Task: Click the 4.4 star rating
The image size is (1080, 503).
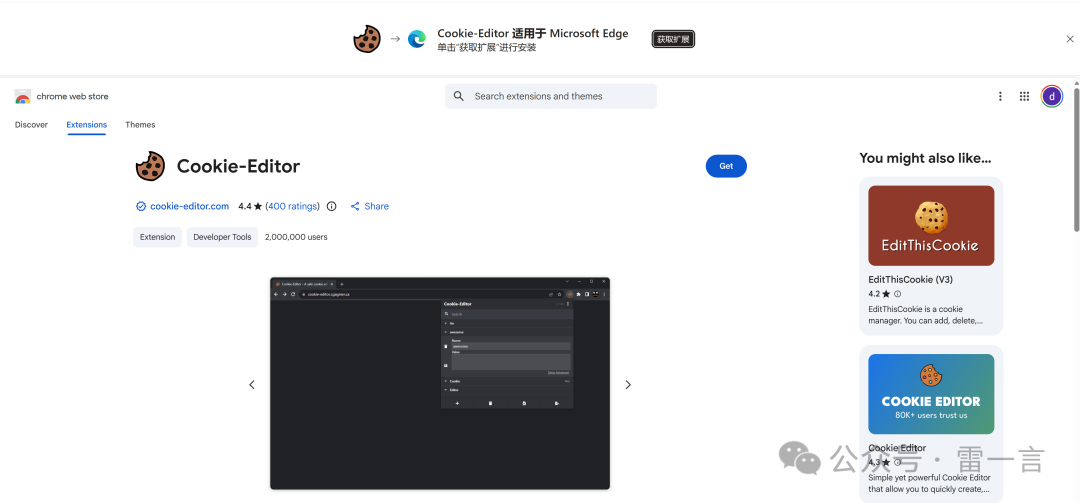Action: 250,206
